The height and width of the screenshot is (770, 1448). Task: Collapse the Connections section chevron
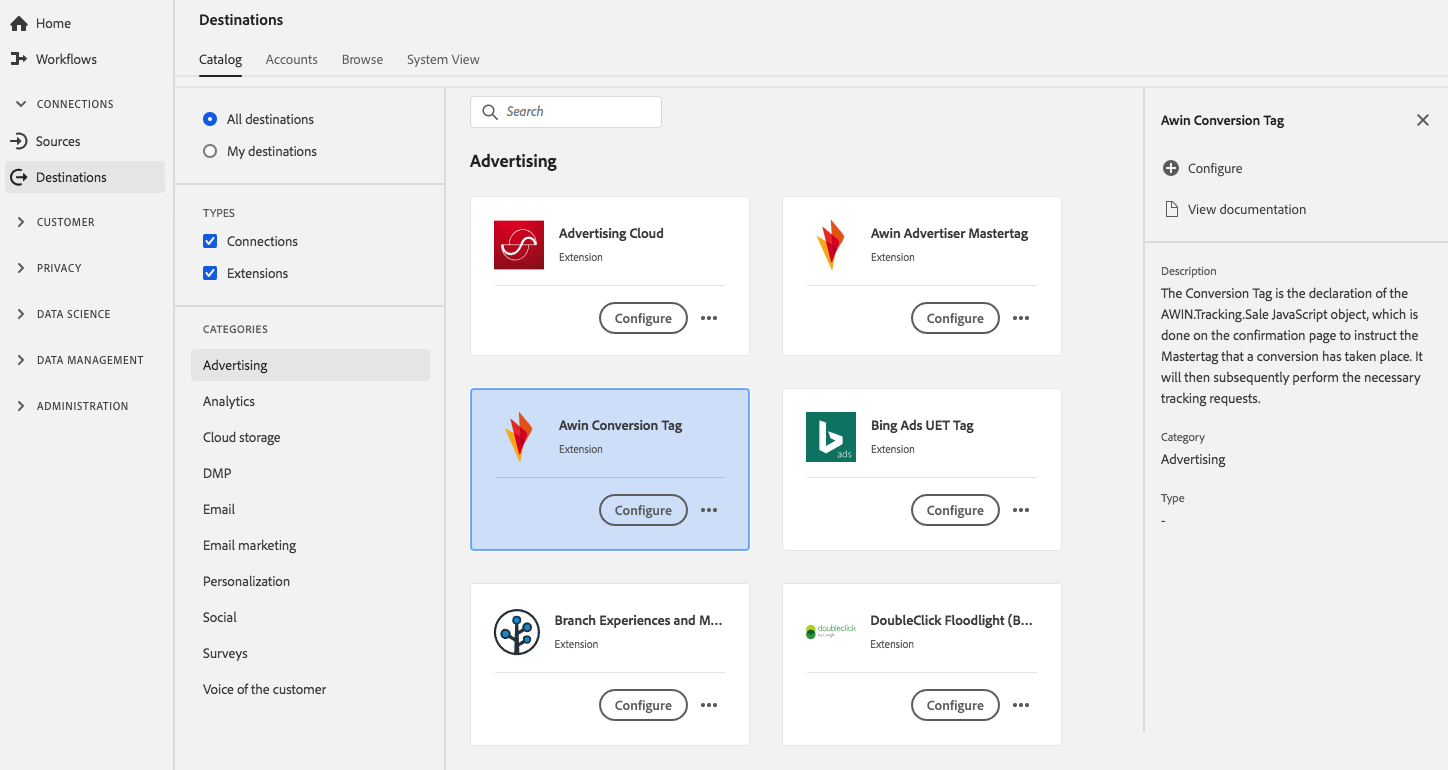tap(21, 104)
